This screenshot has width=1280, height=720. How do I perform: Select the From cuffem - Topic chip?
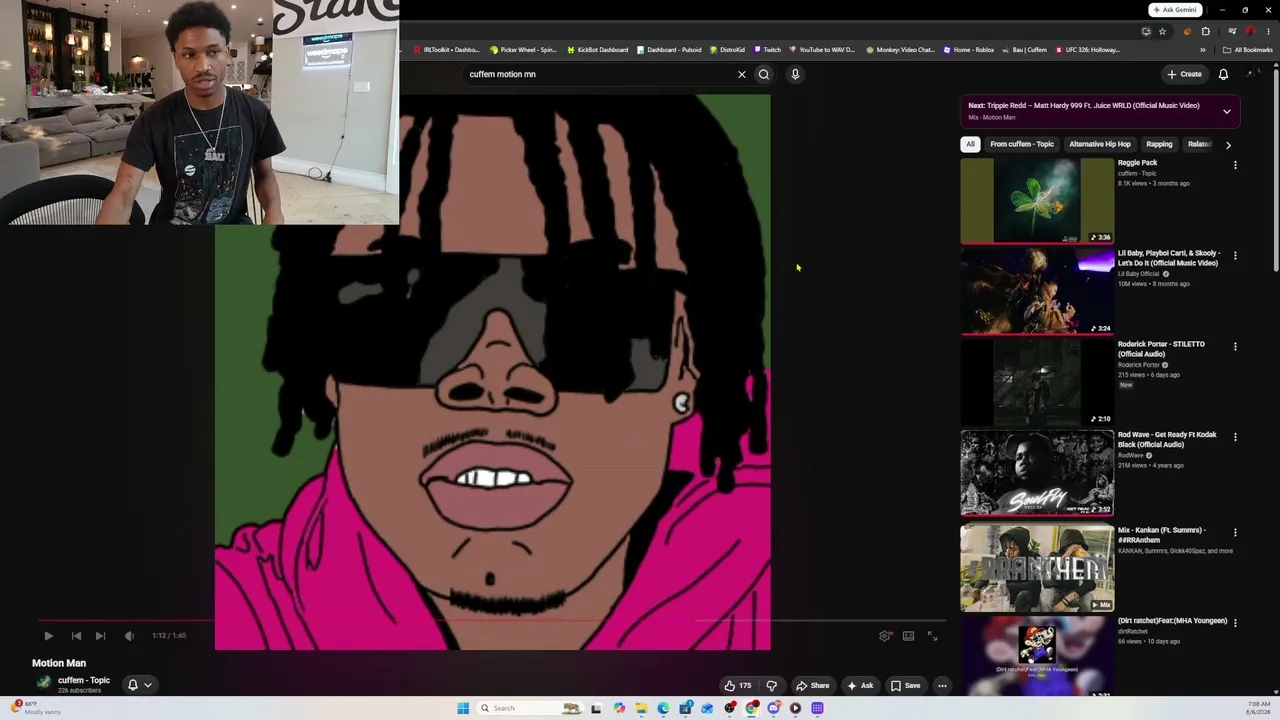tap(1022, 144)
